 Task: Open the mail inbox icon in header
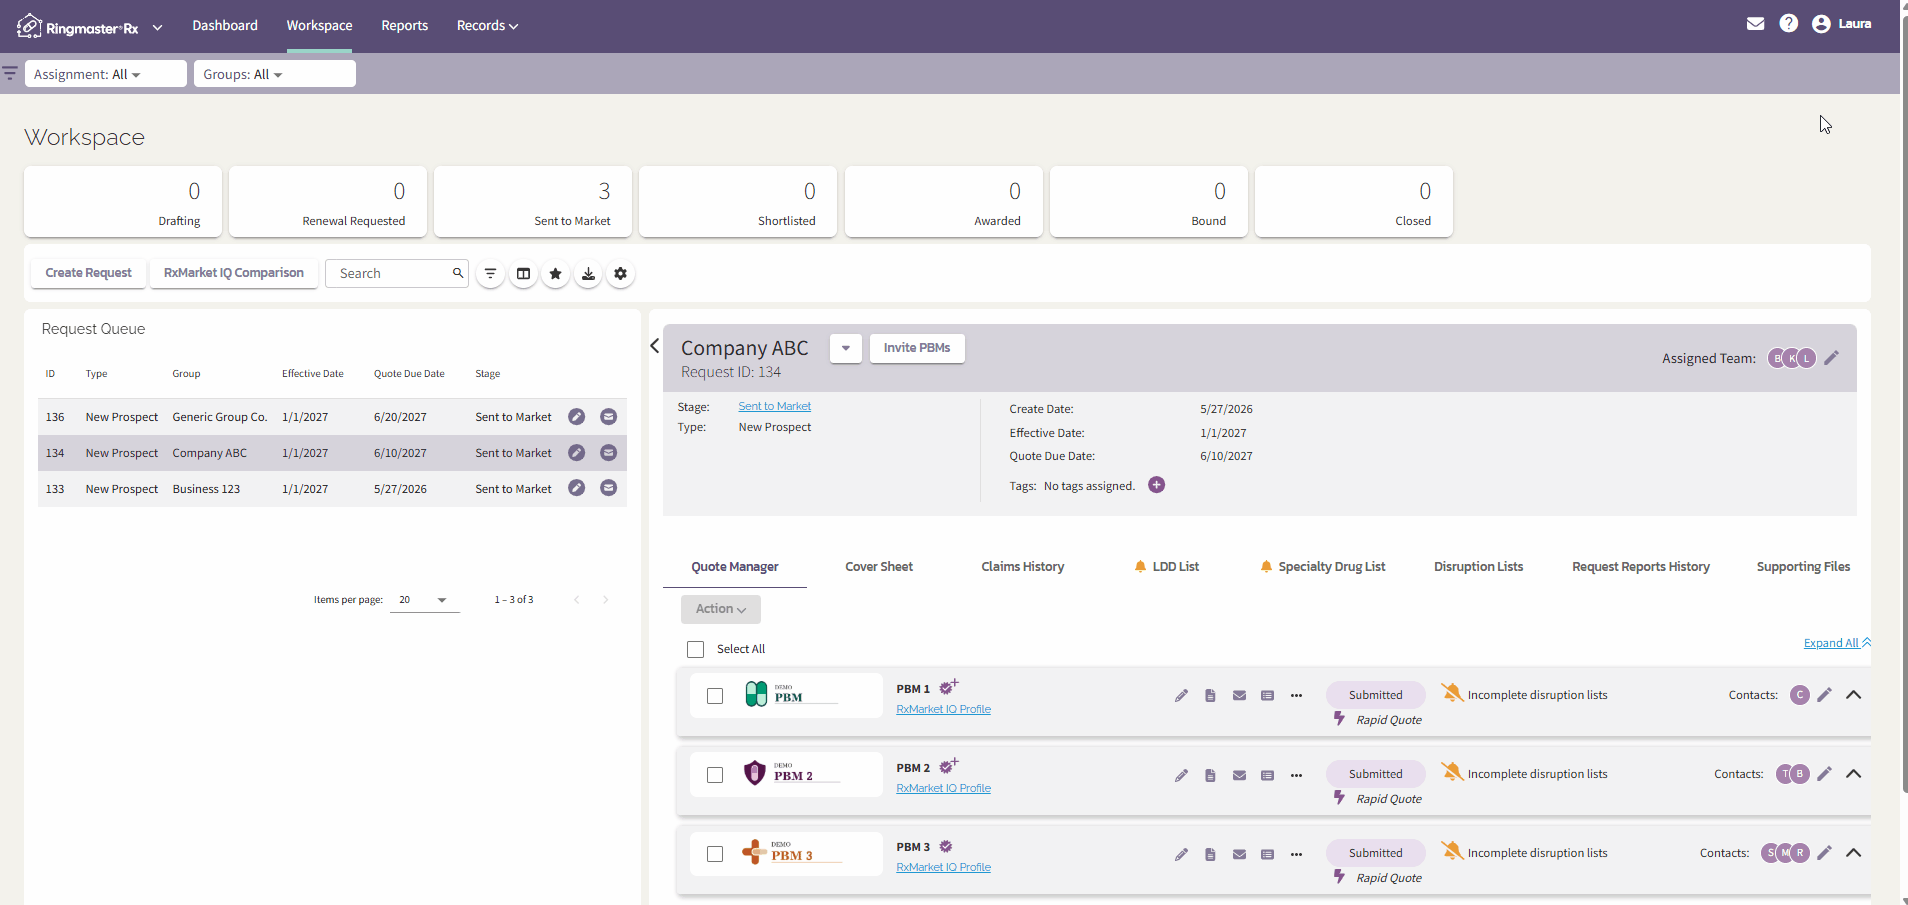tap(1755, 24)
